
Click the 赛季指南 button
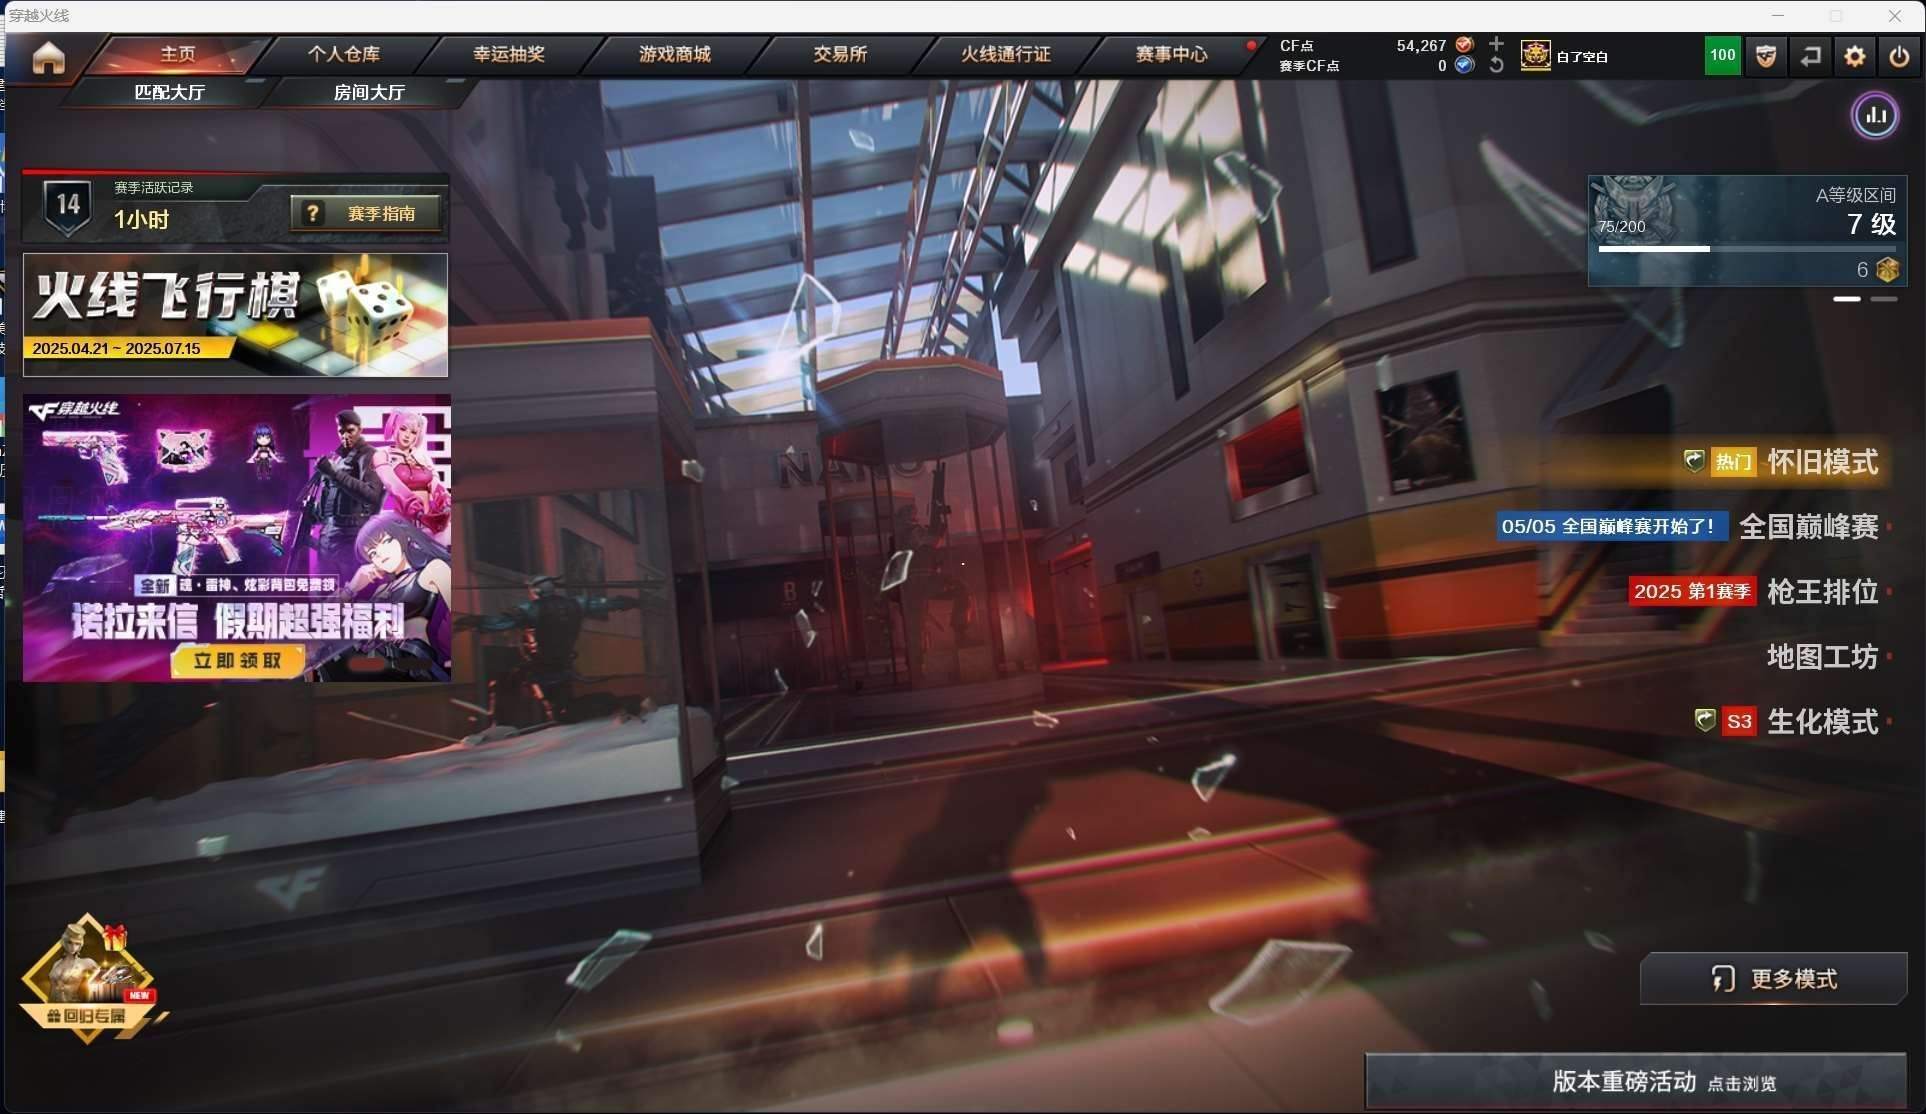tap(366, 213)
